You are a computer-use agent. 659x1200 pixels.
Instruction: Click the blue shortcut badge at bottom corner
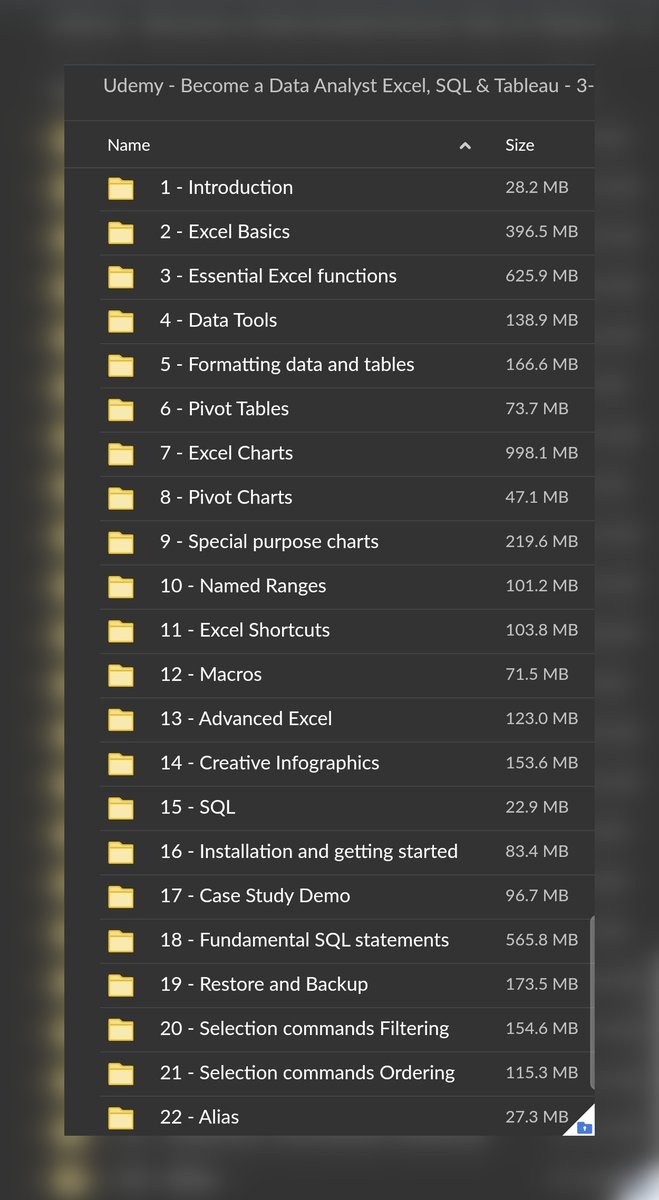[x=585, y=1127]
